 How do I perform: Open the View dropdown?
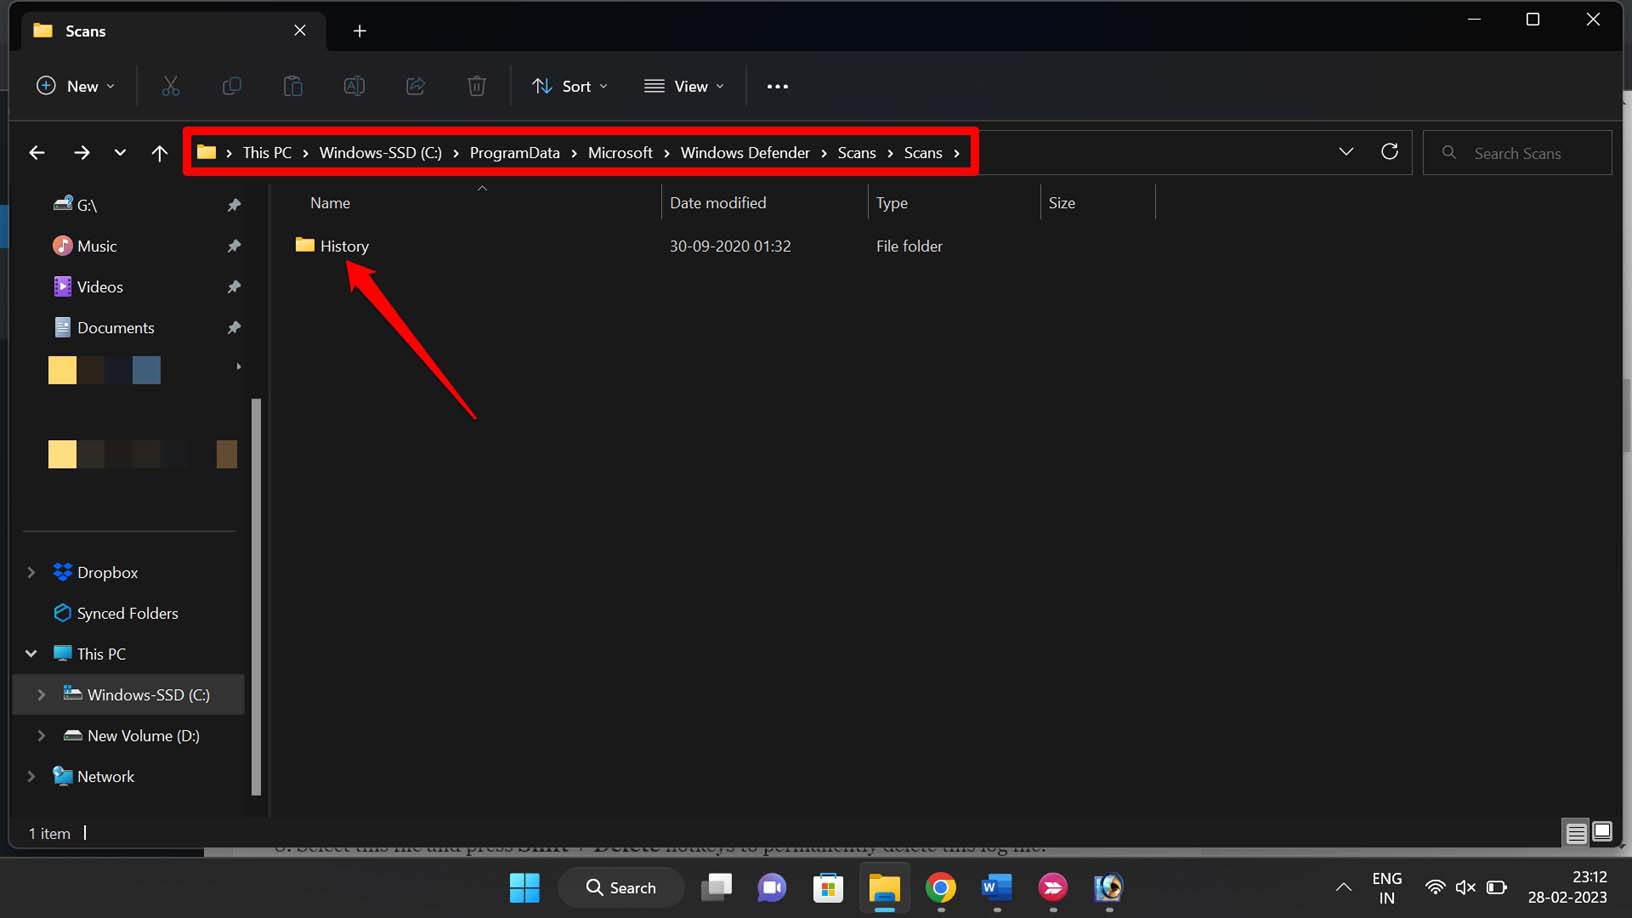[684, 86]
